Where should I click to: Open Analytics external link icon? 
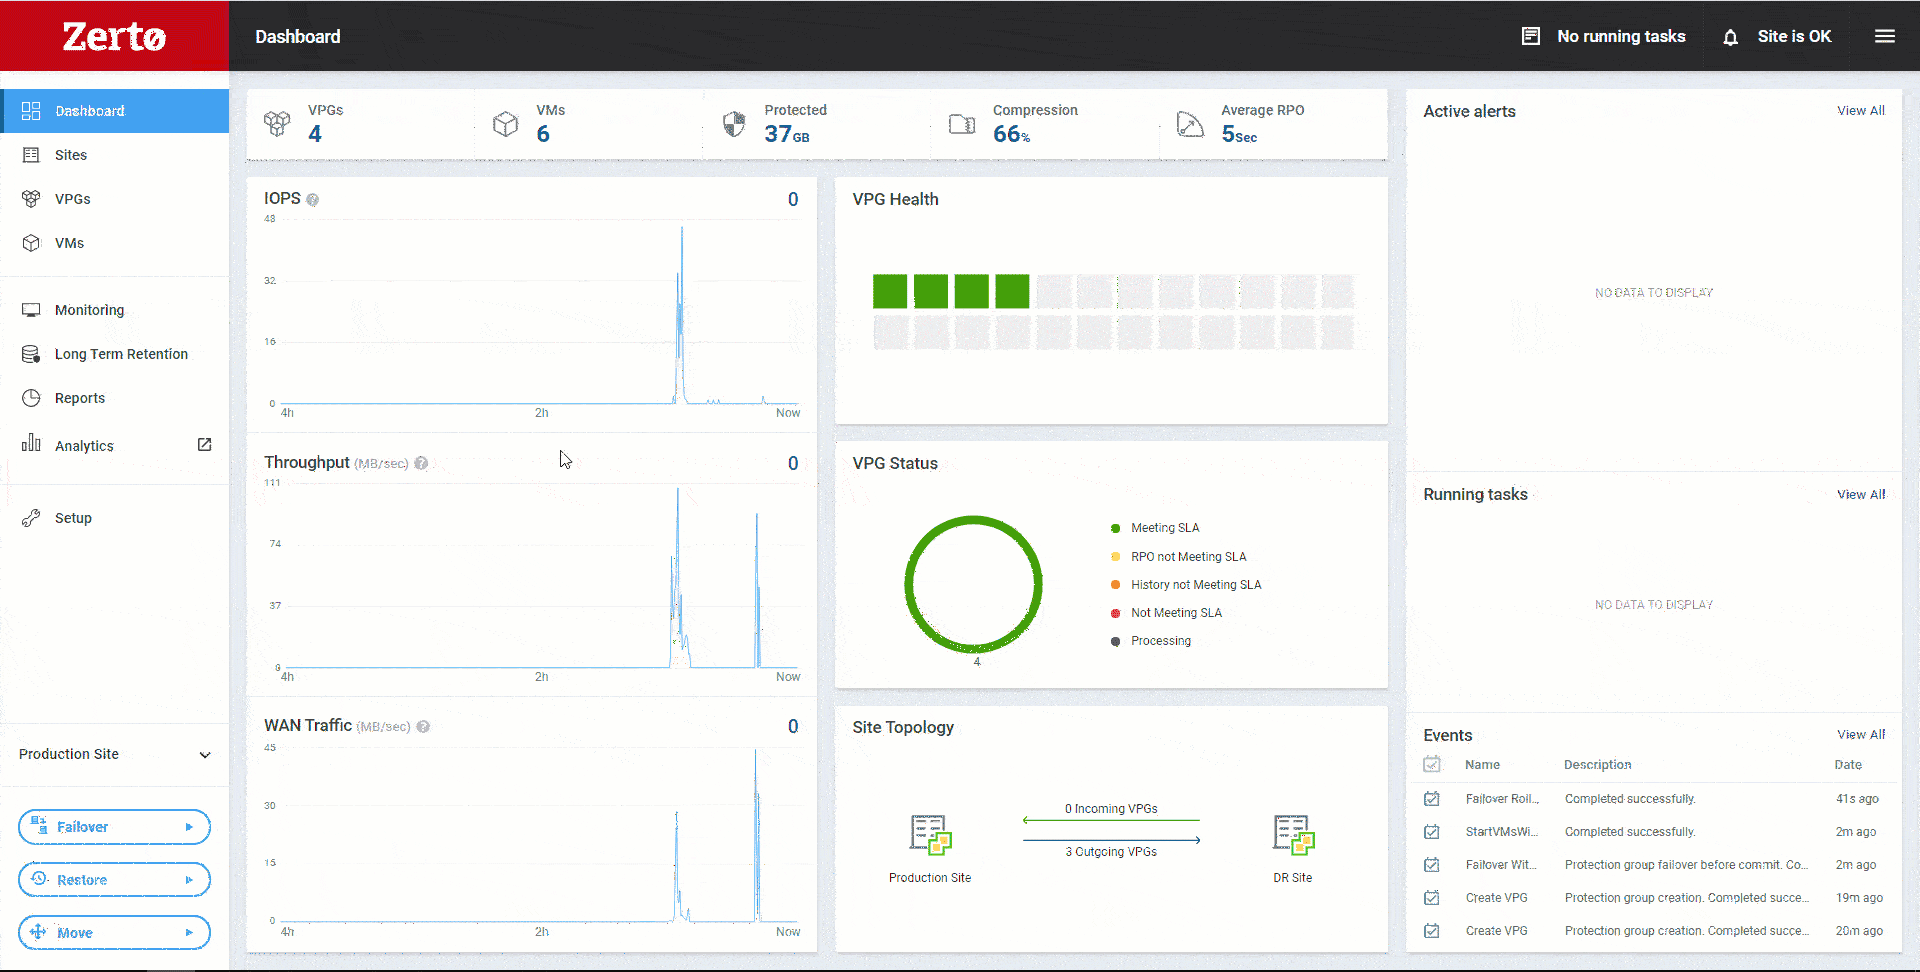point(204,445)
